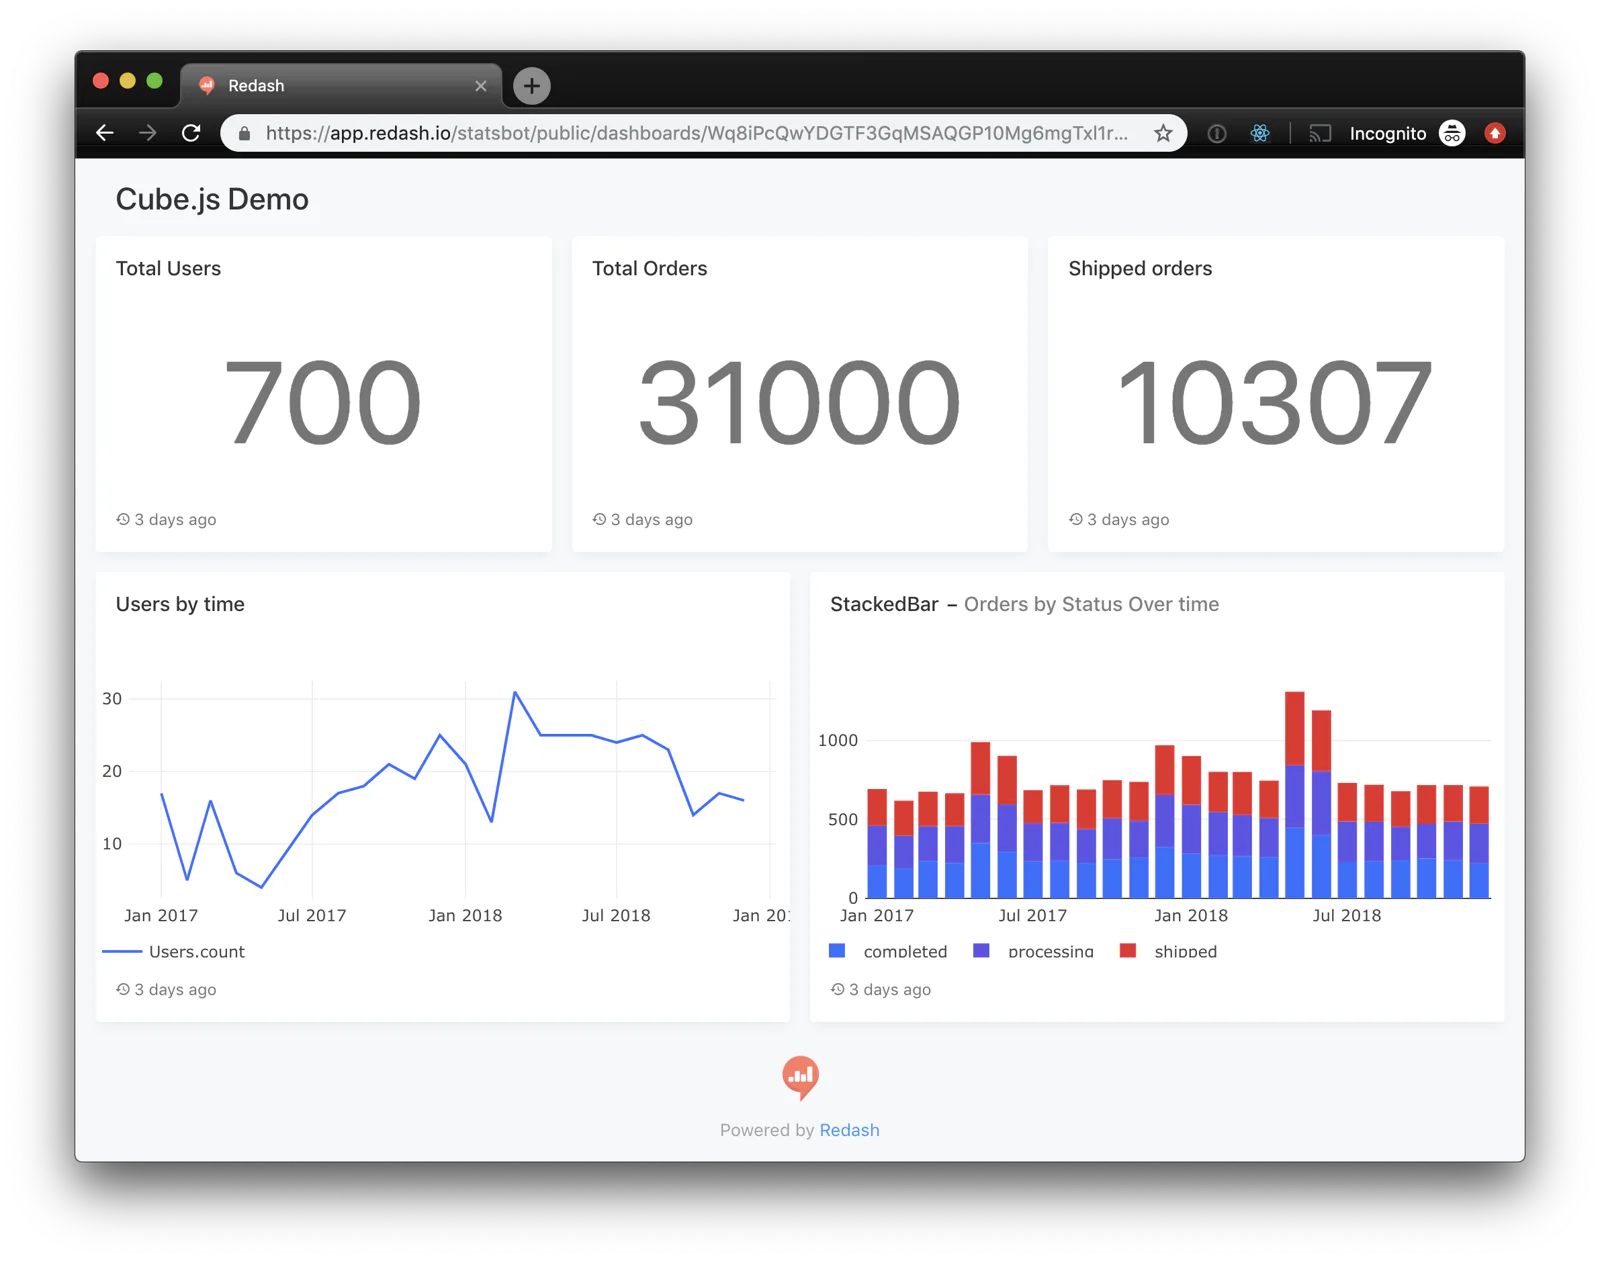The width and height of the screenshot is (1600, 1261).
Task: Open the React DevTools extension icon
Action: (1260, 132)
